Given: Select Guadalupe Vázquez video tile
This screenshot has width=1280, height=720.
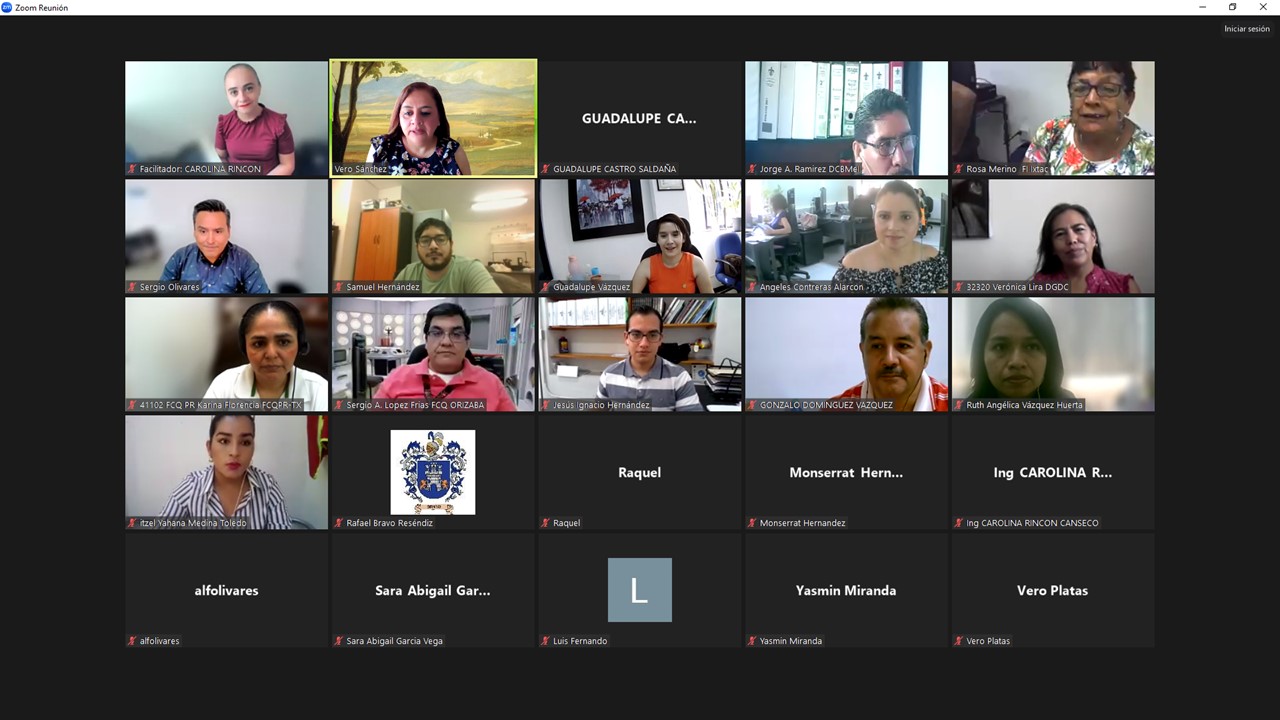Looking at the screenshot, I should 640,236.
